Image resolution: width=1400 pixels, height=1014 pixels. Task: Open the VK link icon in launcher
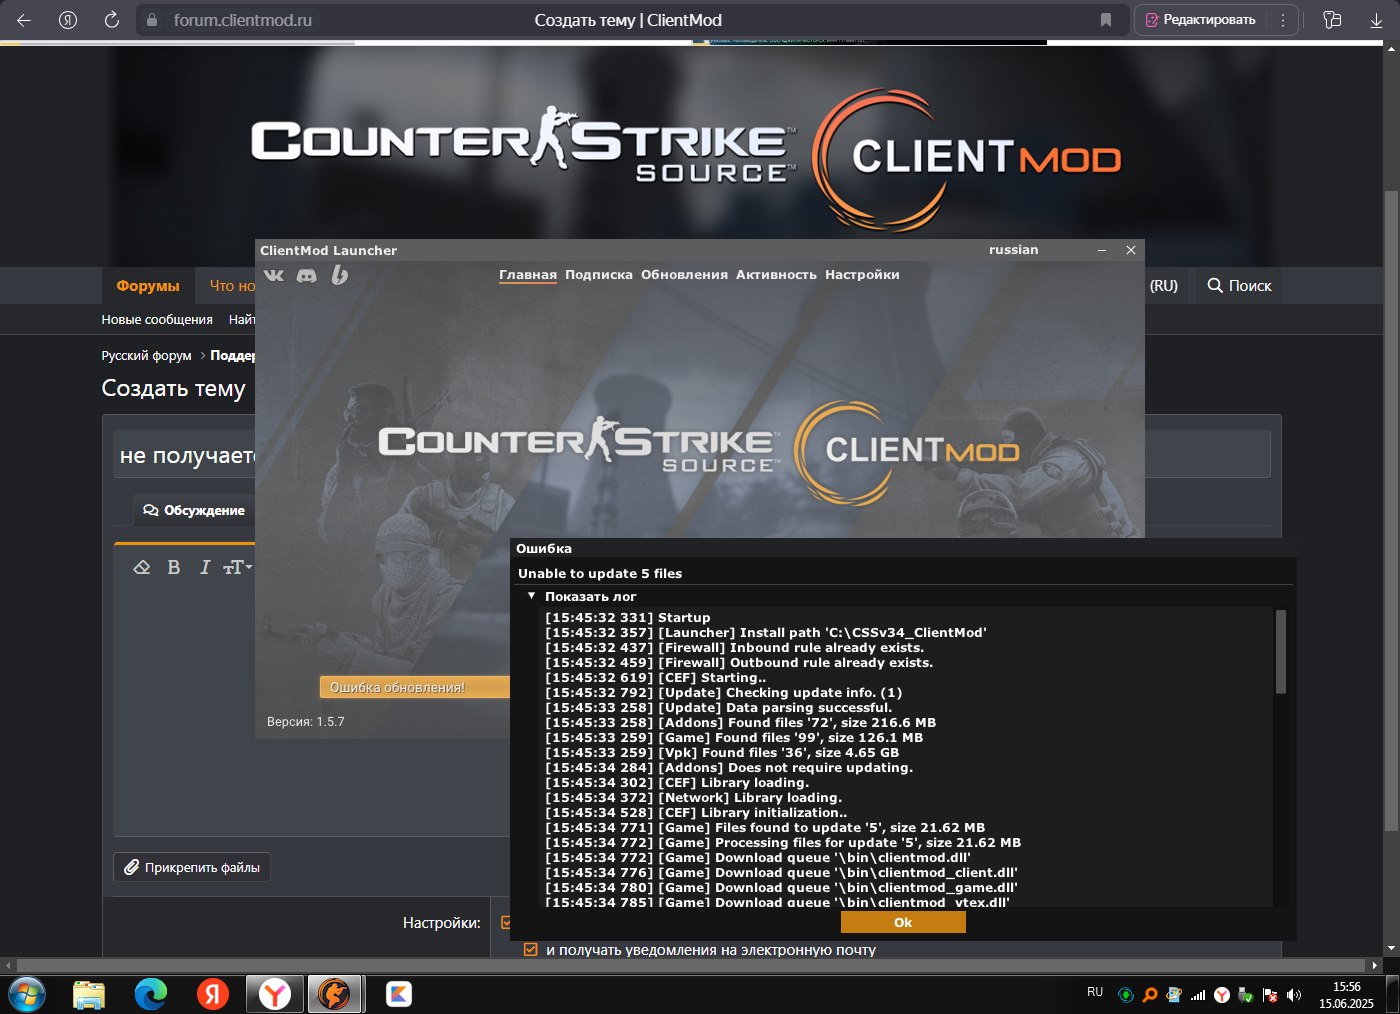pos(274,275)
